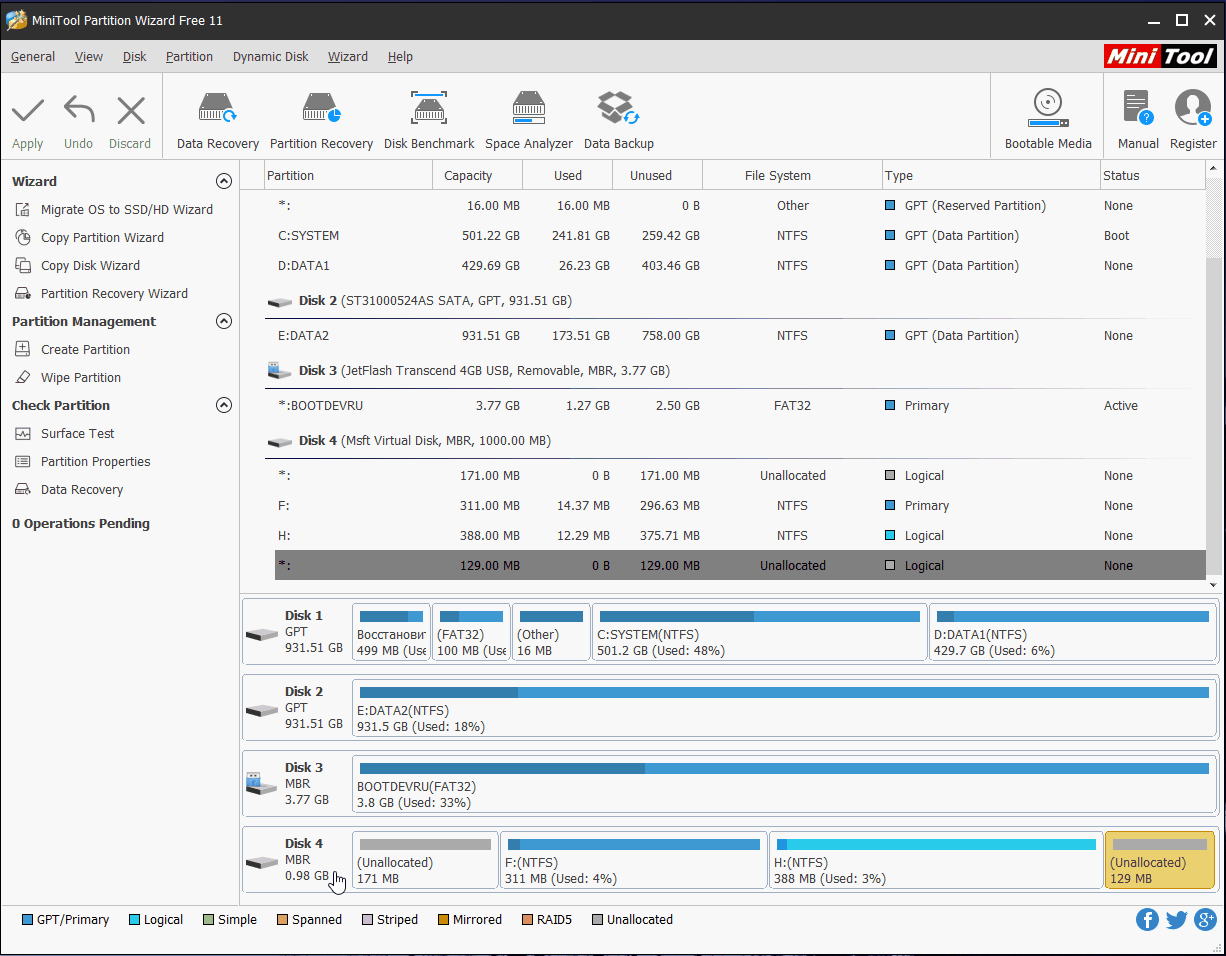Select Disk 2 icon in disk map
This screenshot has width=1226, height=956.
(262, 710)
